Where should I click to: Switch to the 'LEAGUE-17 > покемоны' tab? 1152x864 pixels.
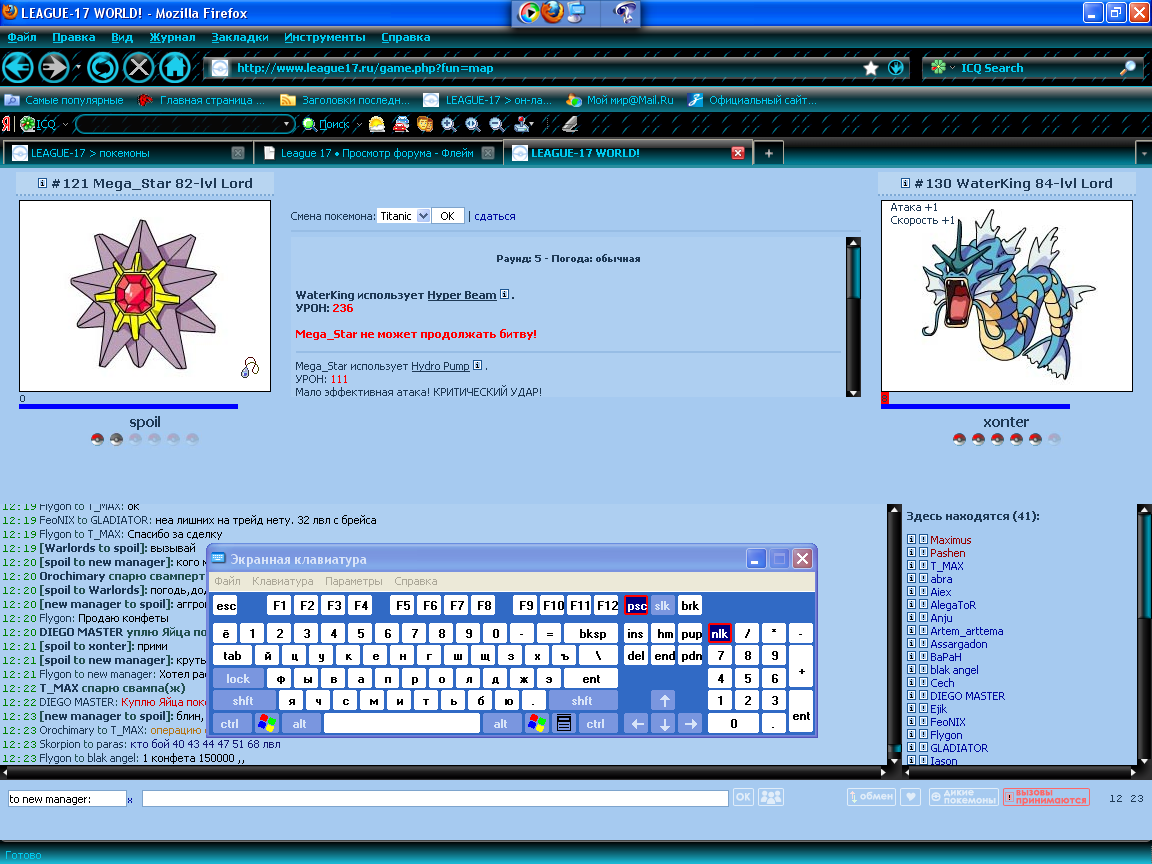click(126, 153)
